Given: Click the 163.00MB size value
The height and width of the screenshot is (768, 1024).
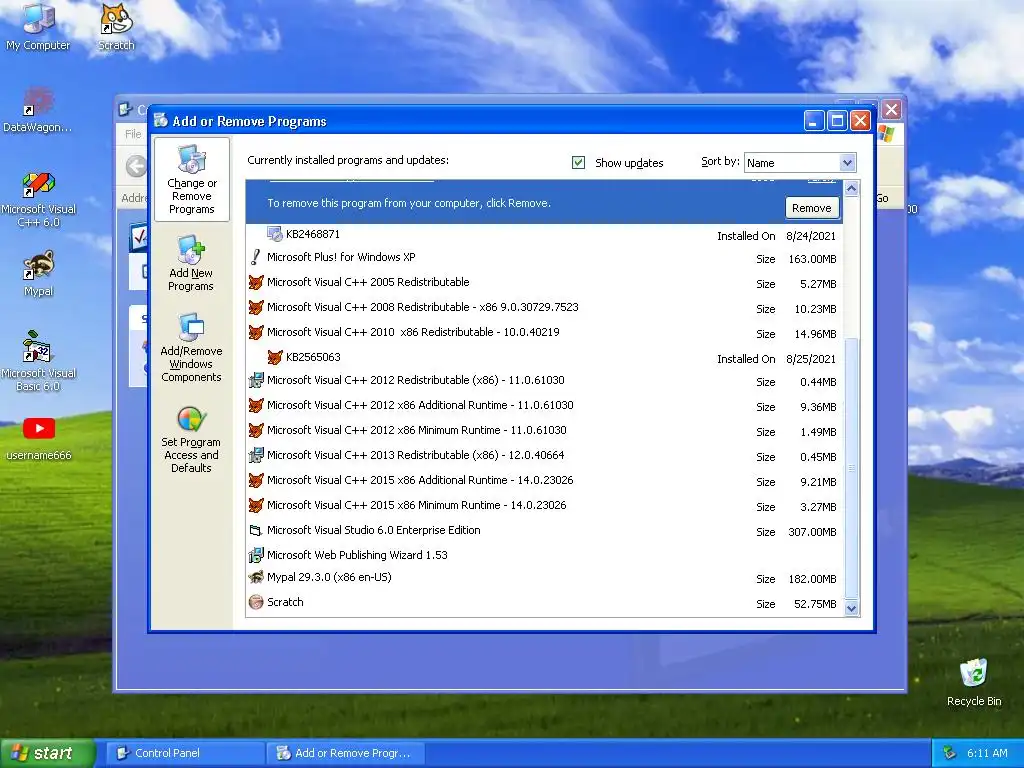Looking at the screenshot, I should [812, 259].
